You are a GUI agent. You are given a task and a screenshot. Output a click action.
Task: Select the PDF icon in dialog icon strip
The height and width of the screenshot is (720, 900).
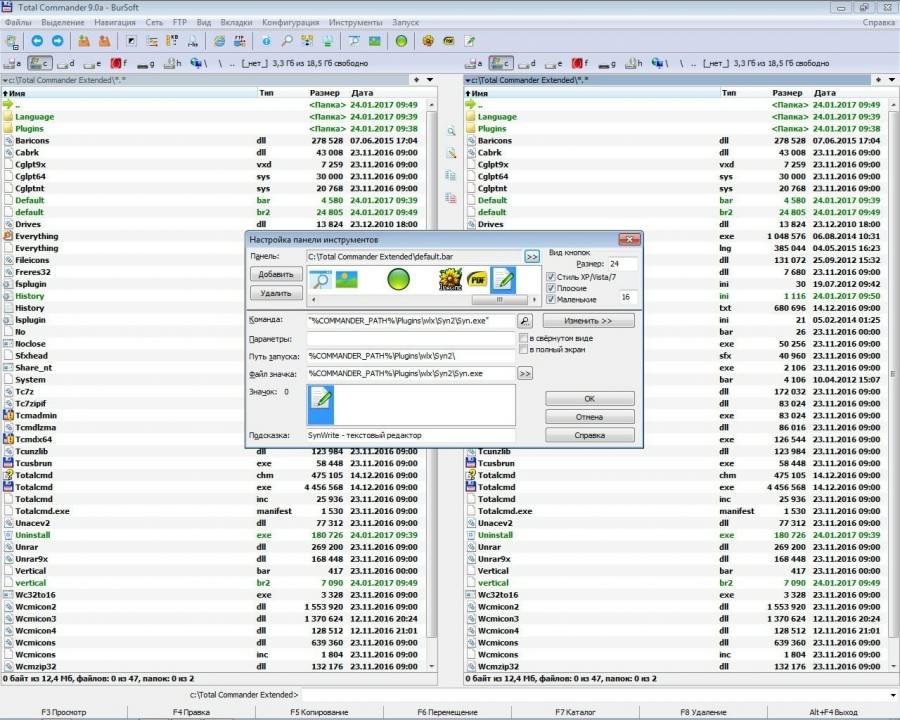477,280
